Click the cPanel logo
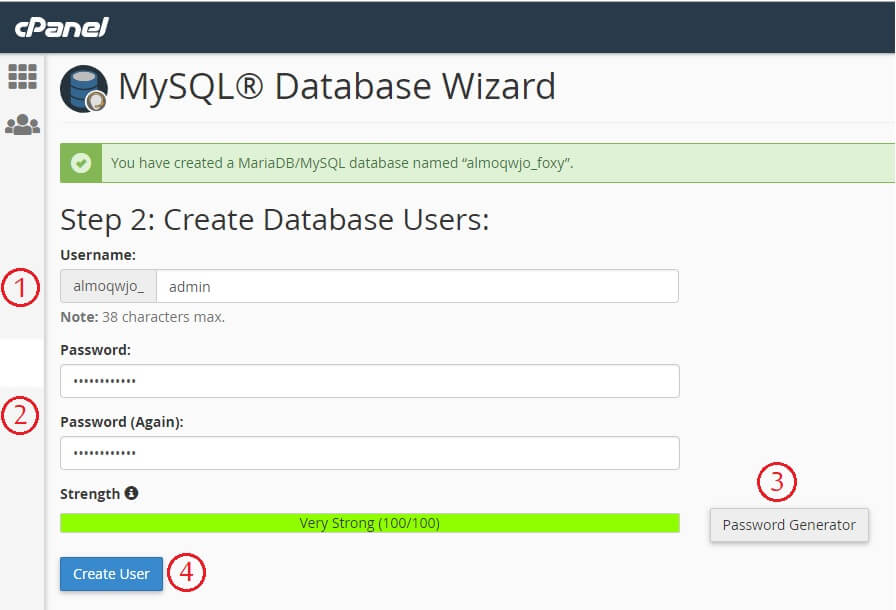 coord(62,27)
